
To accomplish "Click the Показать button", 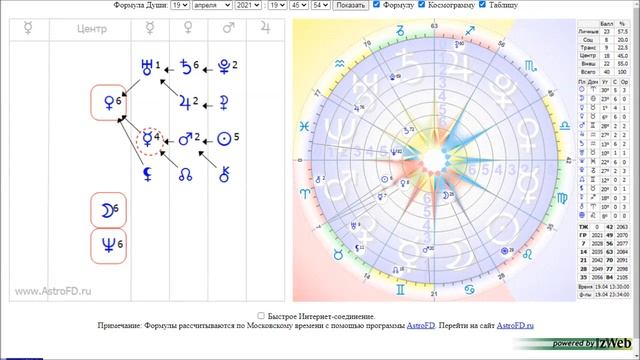I will 350,5.
